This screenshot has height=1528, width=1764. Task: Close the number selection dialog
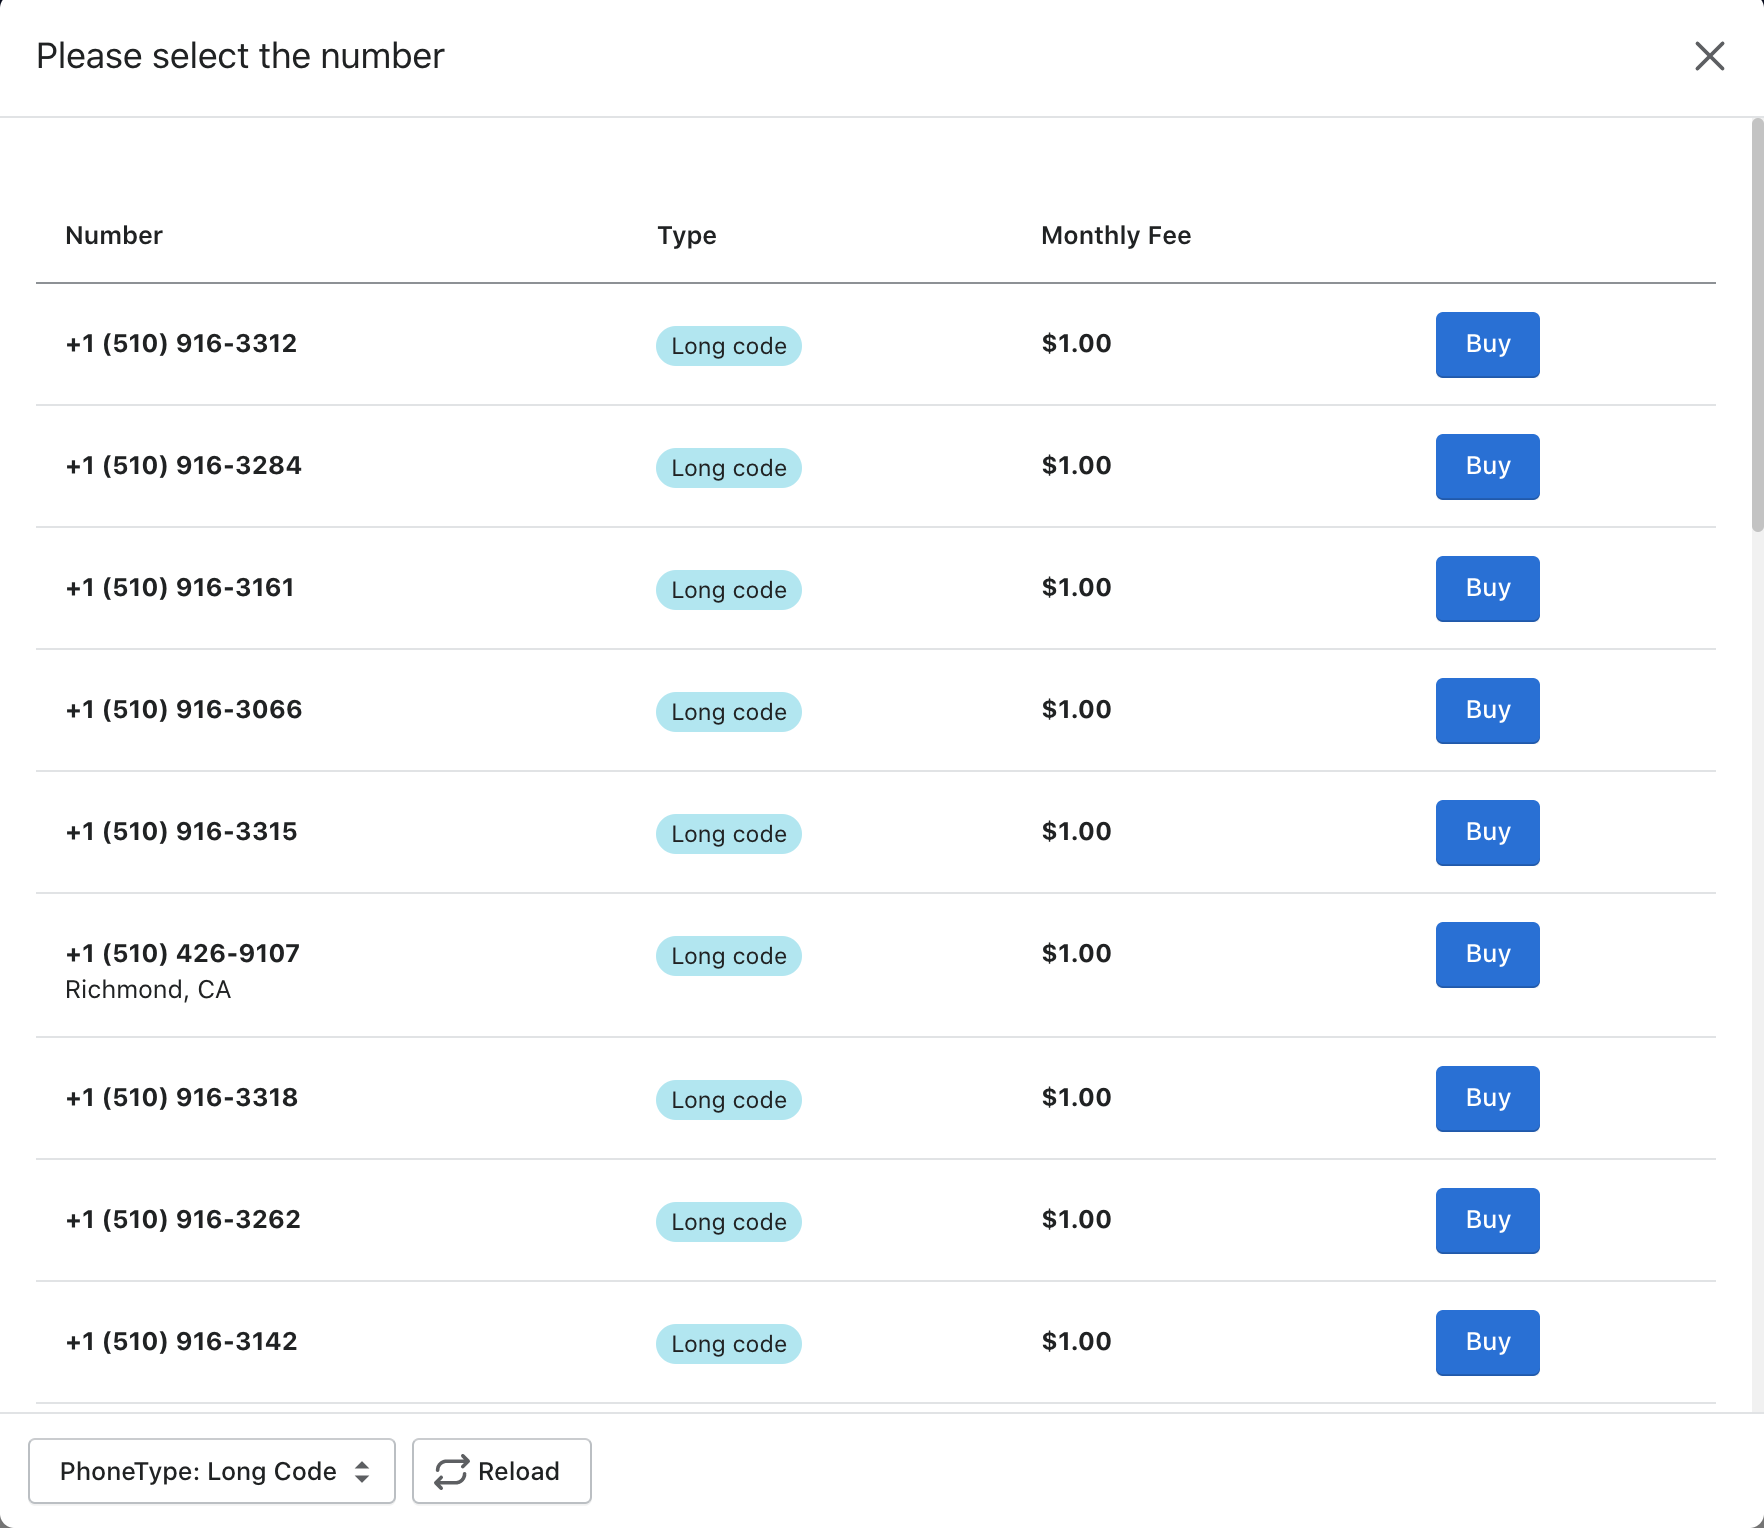click(x=1709, y=56)
